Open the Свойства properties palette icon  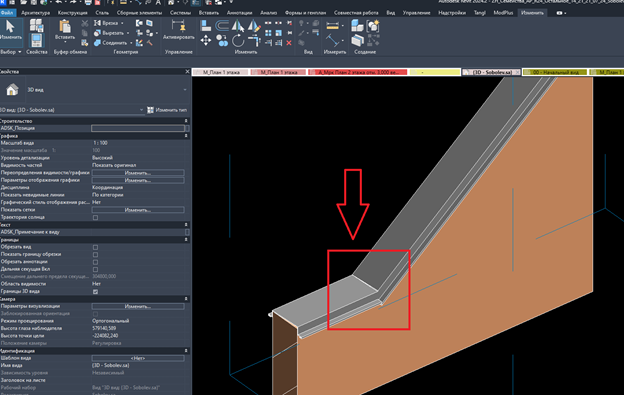[x=36, y=41]
